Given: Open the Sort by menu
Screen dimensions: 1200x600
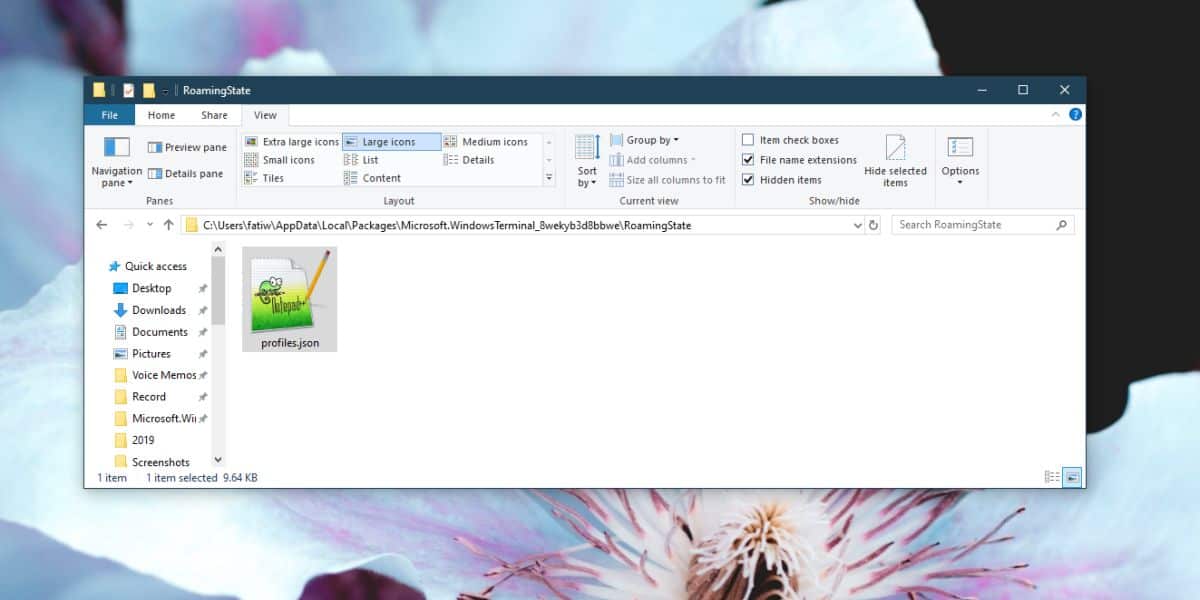Looking at the screenshot, I should coord(587,162).
